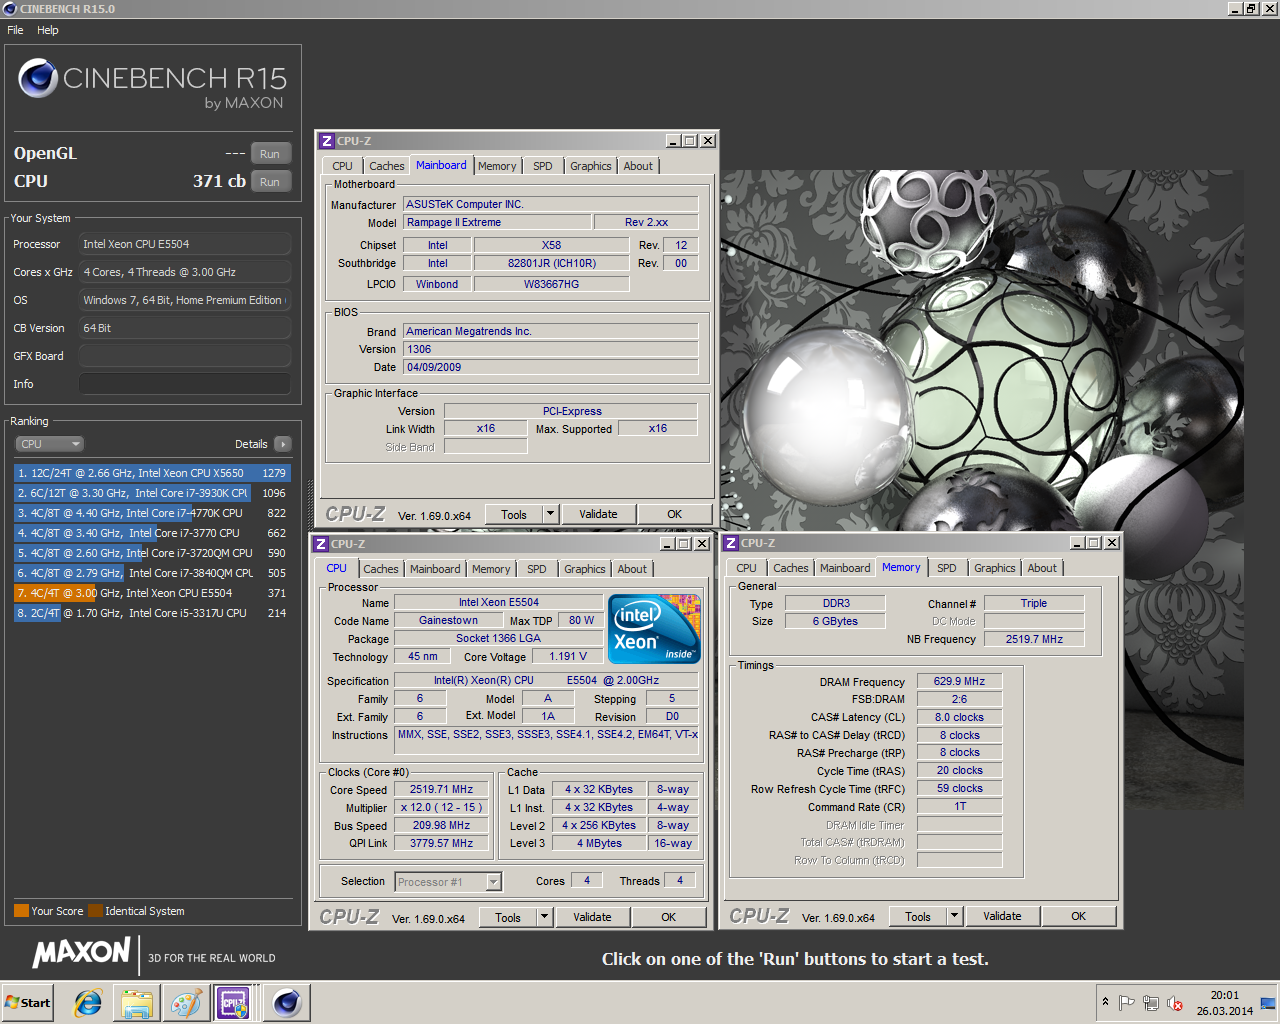Open Internet Explorer from the taskbar
The width and height of the screenshot is (1280, 1024).
coord(88,1003)
